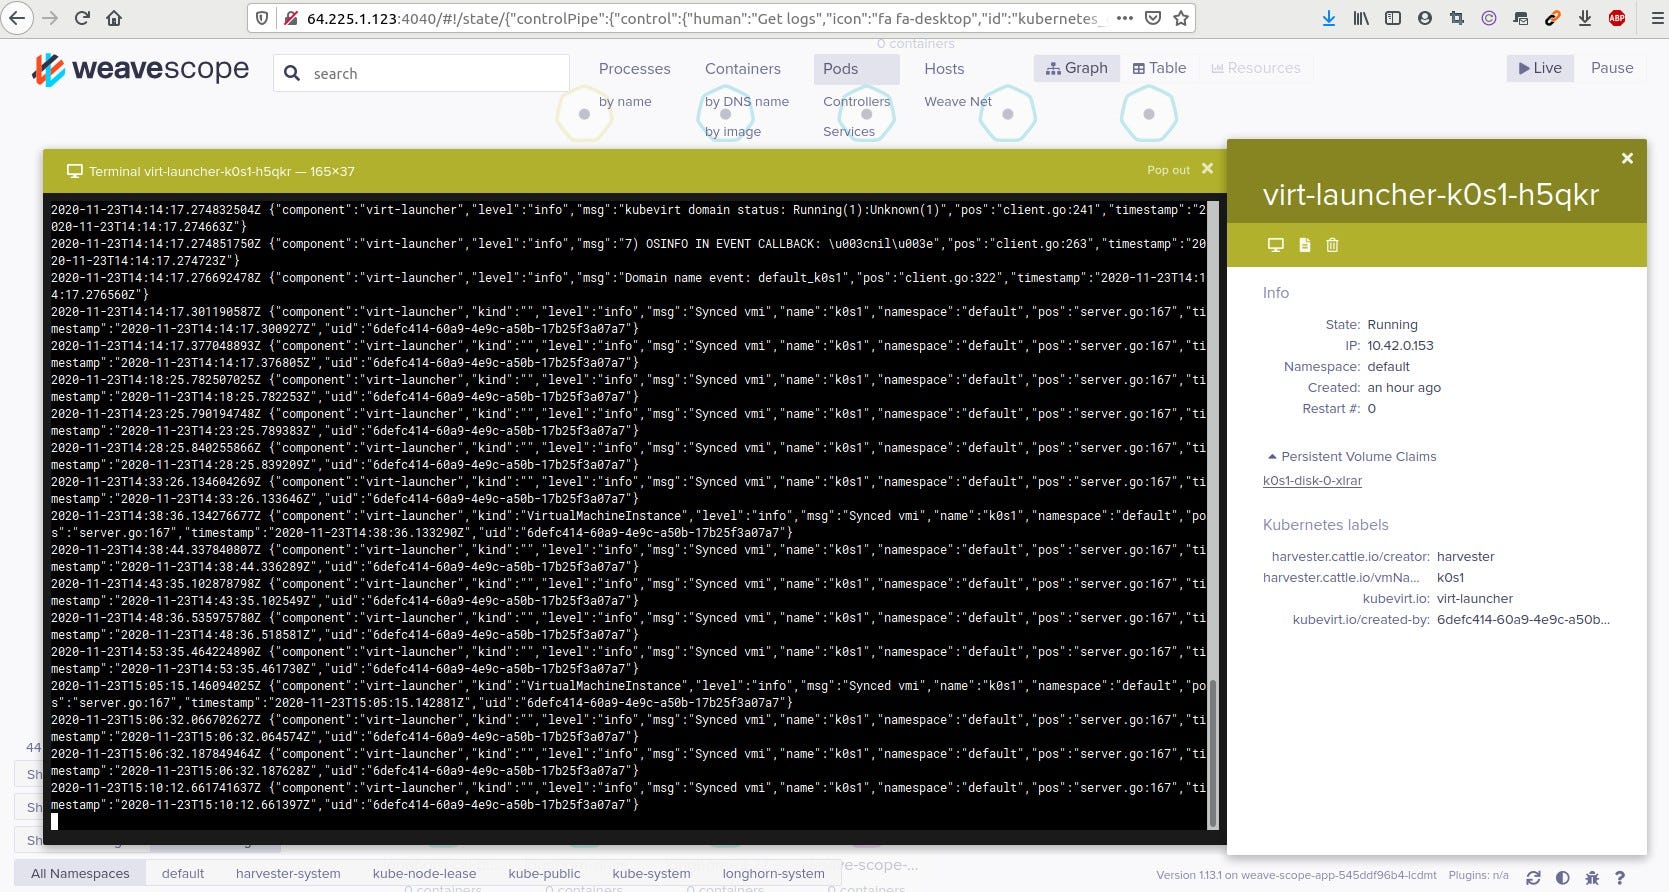Click terminal title virt-launcher-k0s1-h5qkr
The width and height of the screenshot is (1669, 892).
pos(222,171)
